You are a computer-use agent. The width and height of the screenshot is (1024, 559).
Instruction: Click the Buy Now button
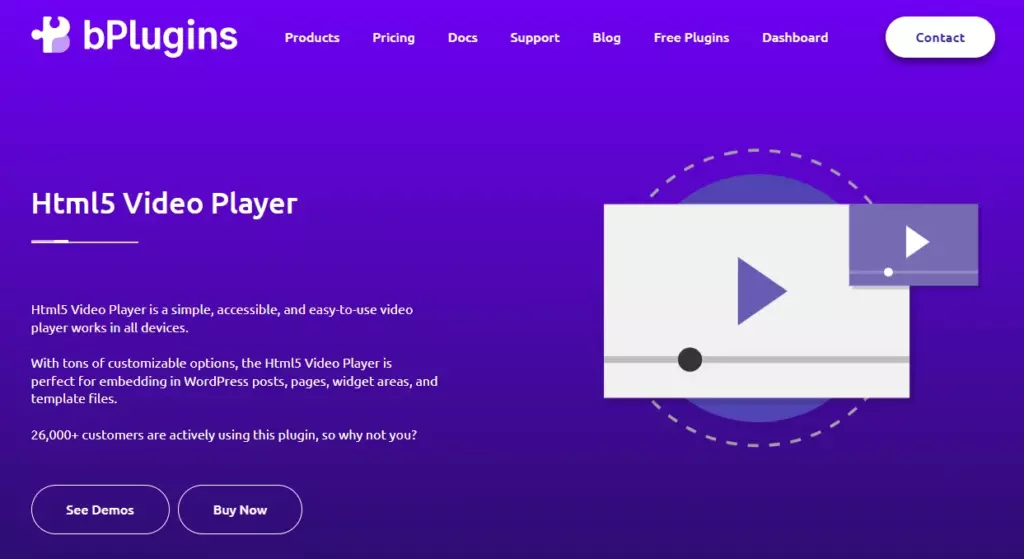[240, 509]
